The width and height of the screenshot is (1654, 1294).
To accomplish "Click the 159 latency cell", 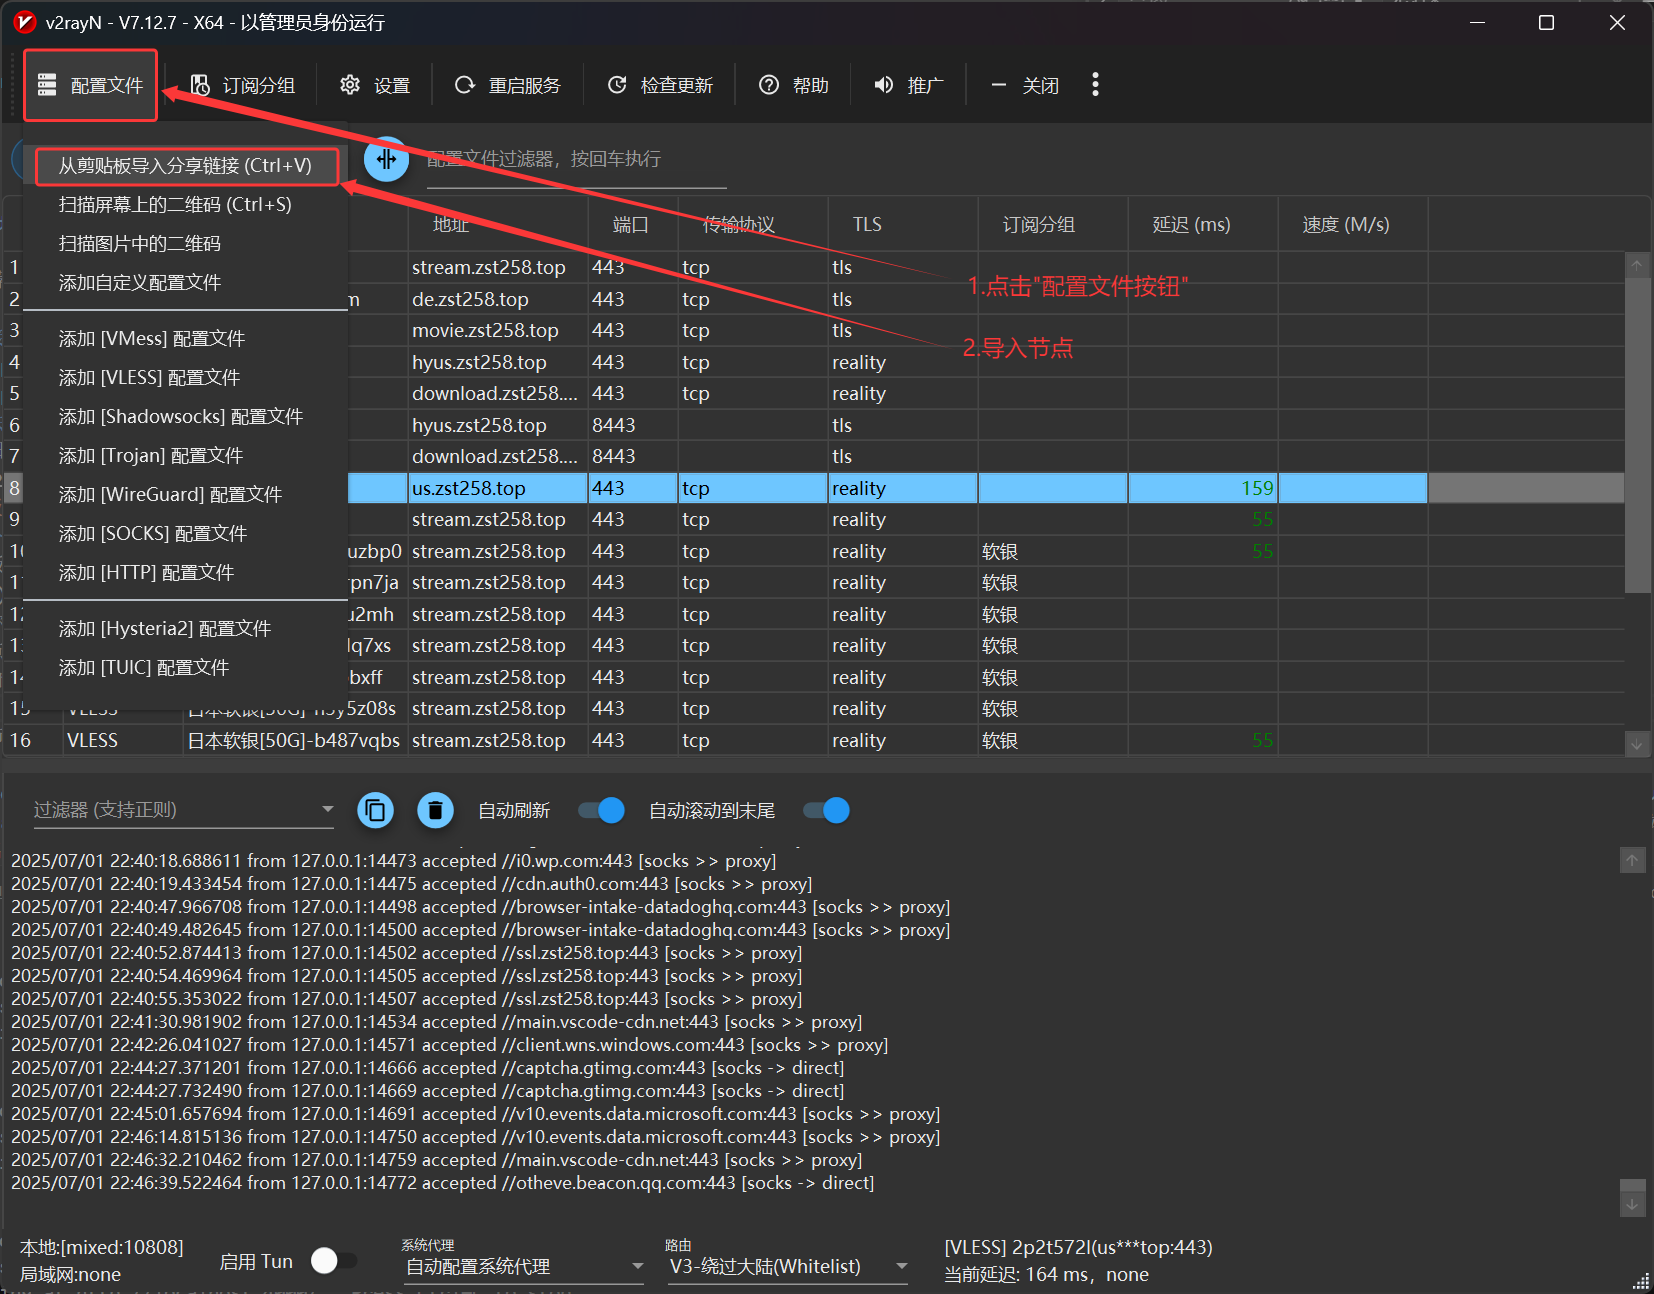I will [1203, 488].
